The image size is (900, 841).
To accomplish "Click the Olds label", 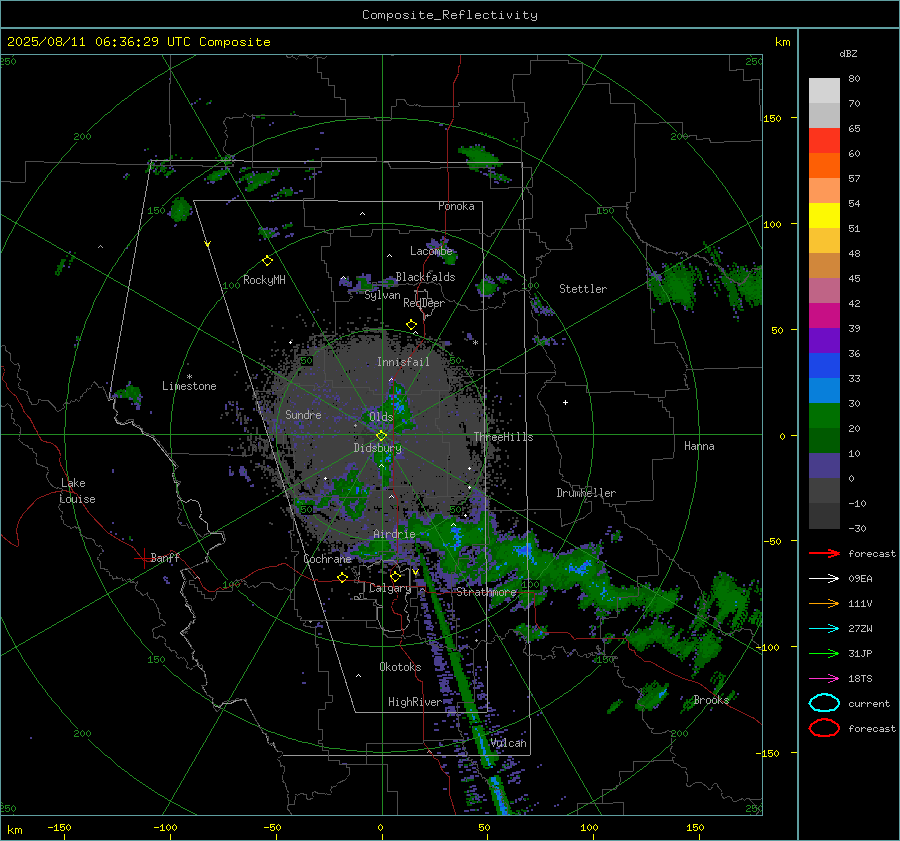I will tap(381, 417).
